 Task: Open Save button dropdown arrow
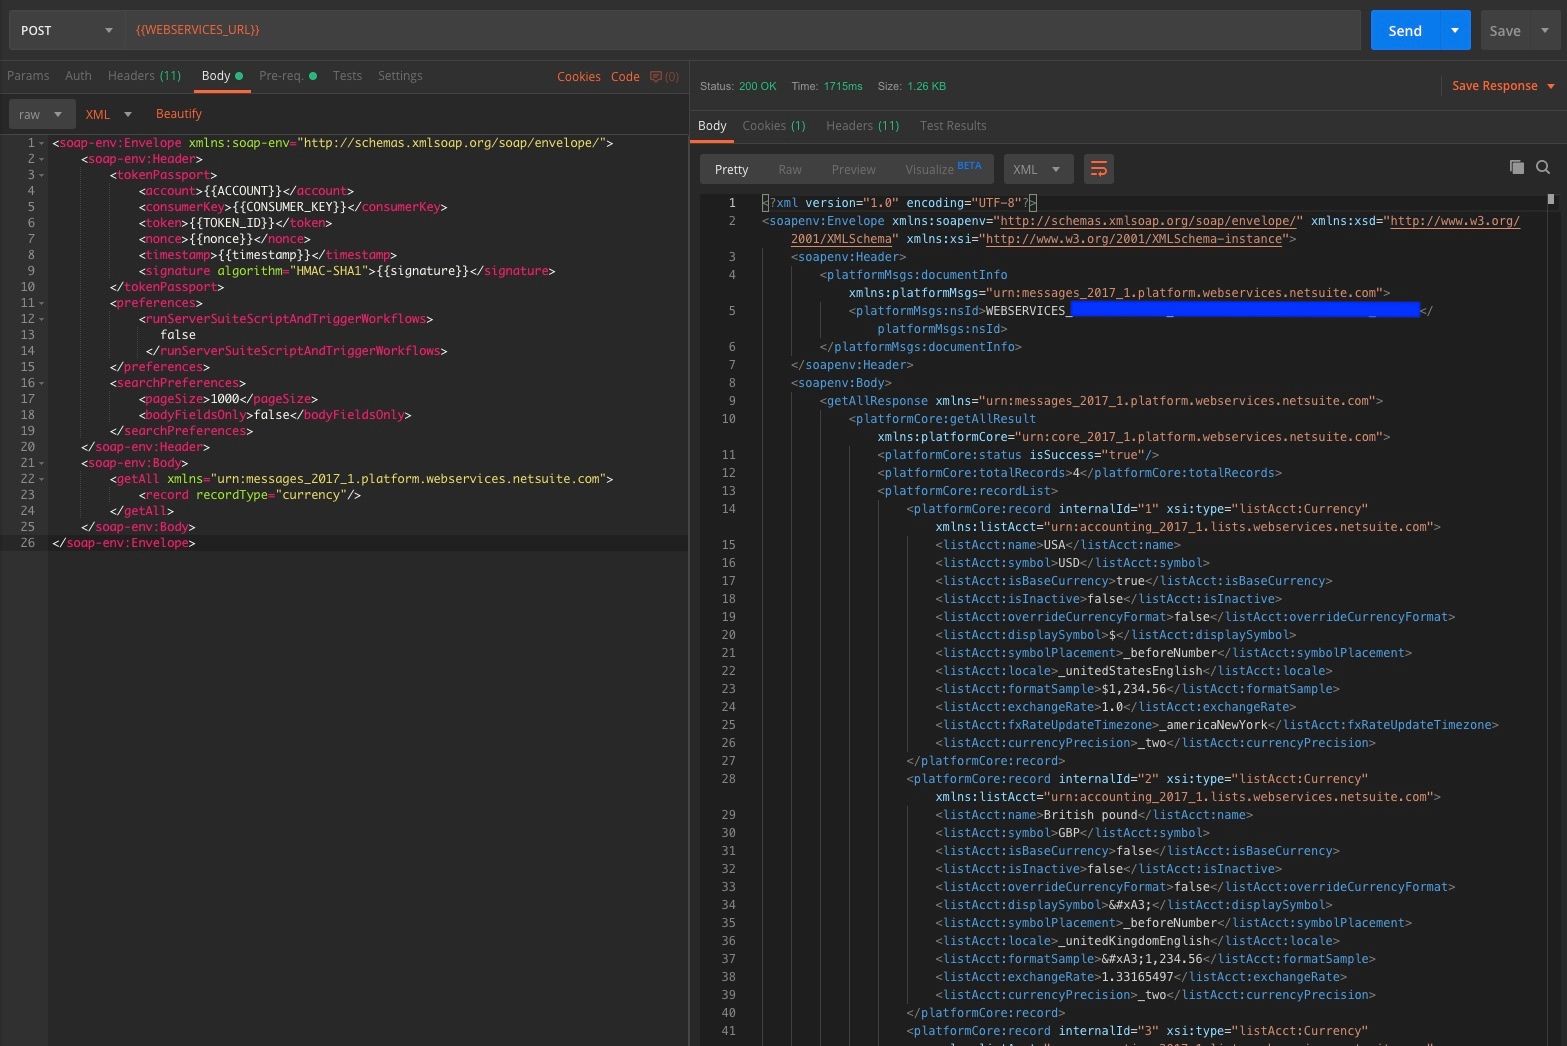[x=1544, y=30]
